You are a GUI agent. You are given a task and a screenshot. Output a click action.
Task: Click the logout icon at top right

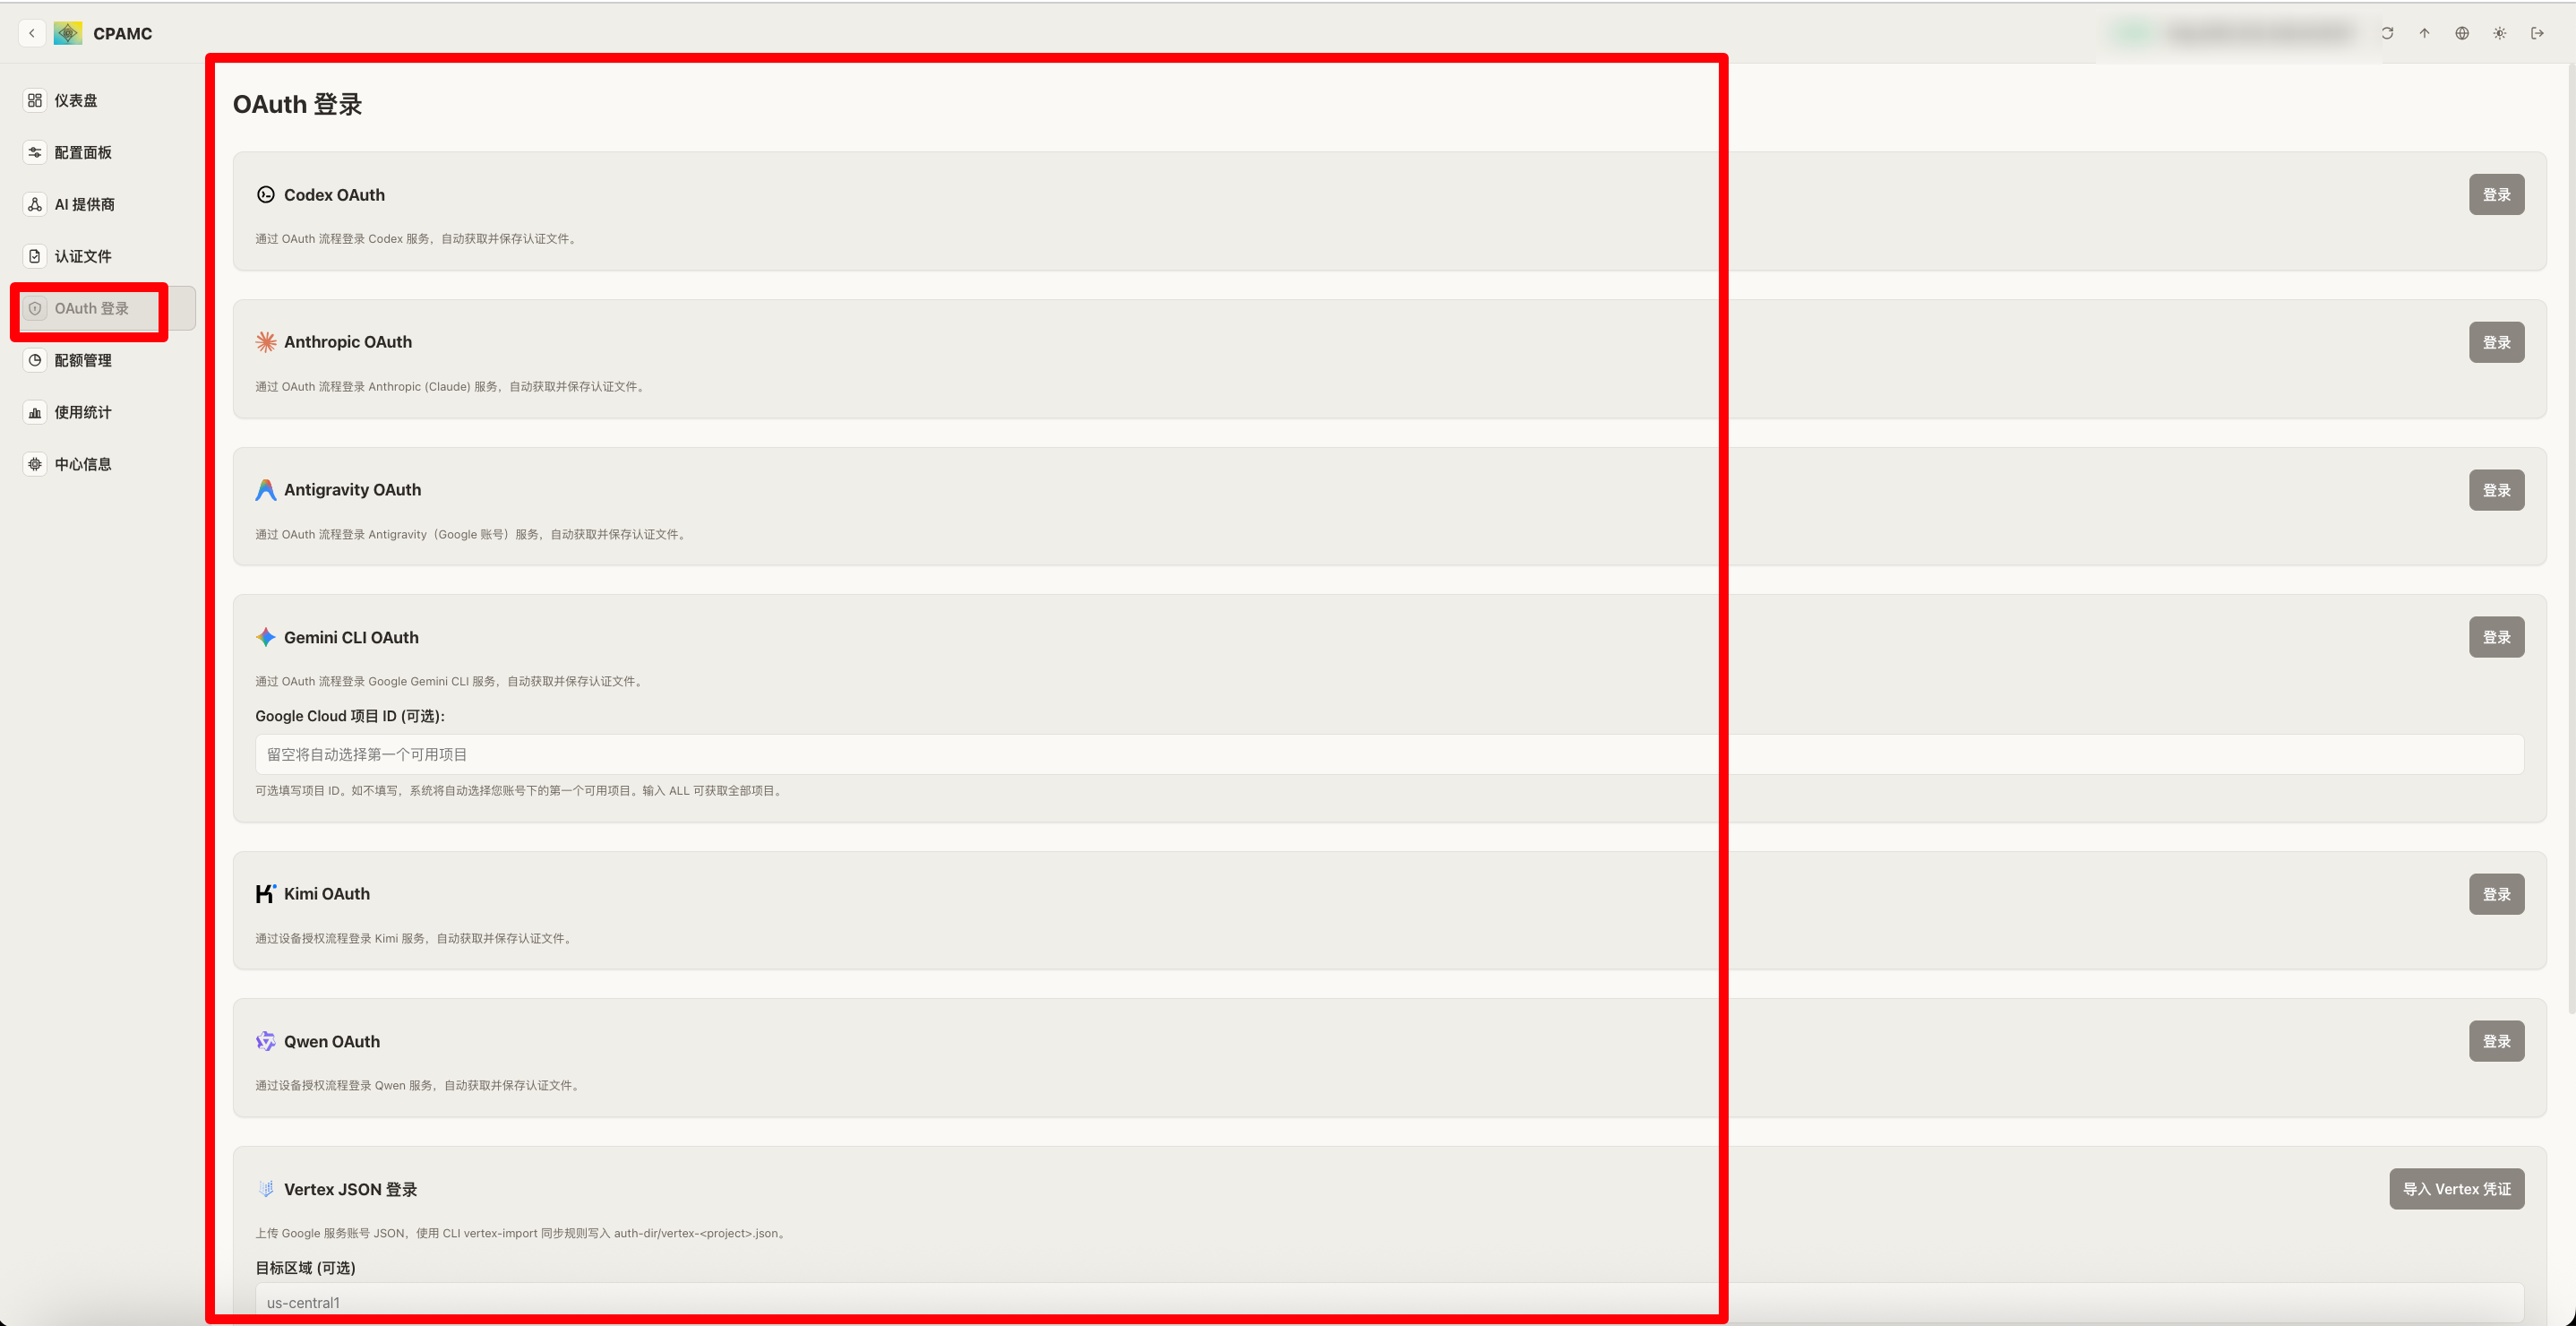point(2537,33)
